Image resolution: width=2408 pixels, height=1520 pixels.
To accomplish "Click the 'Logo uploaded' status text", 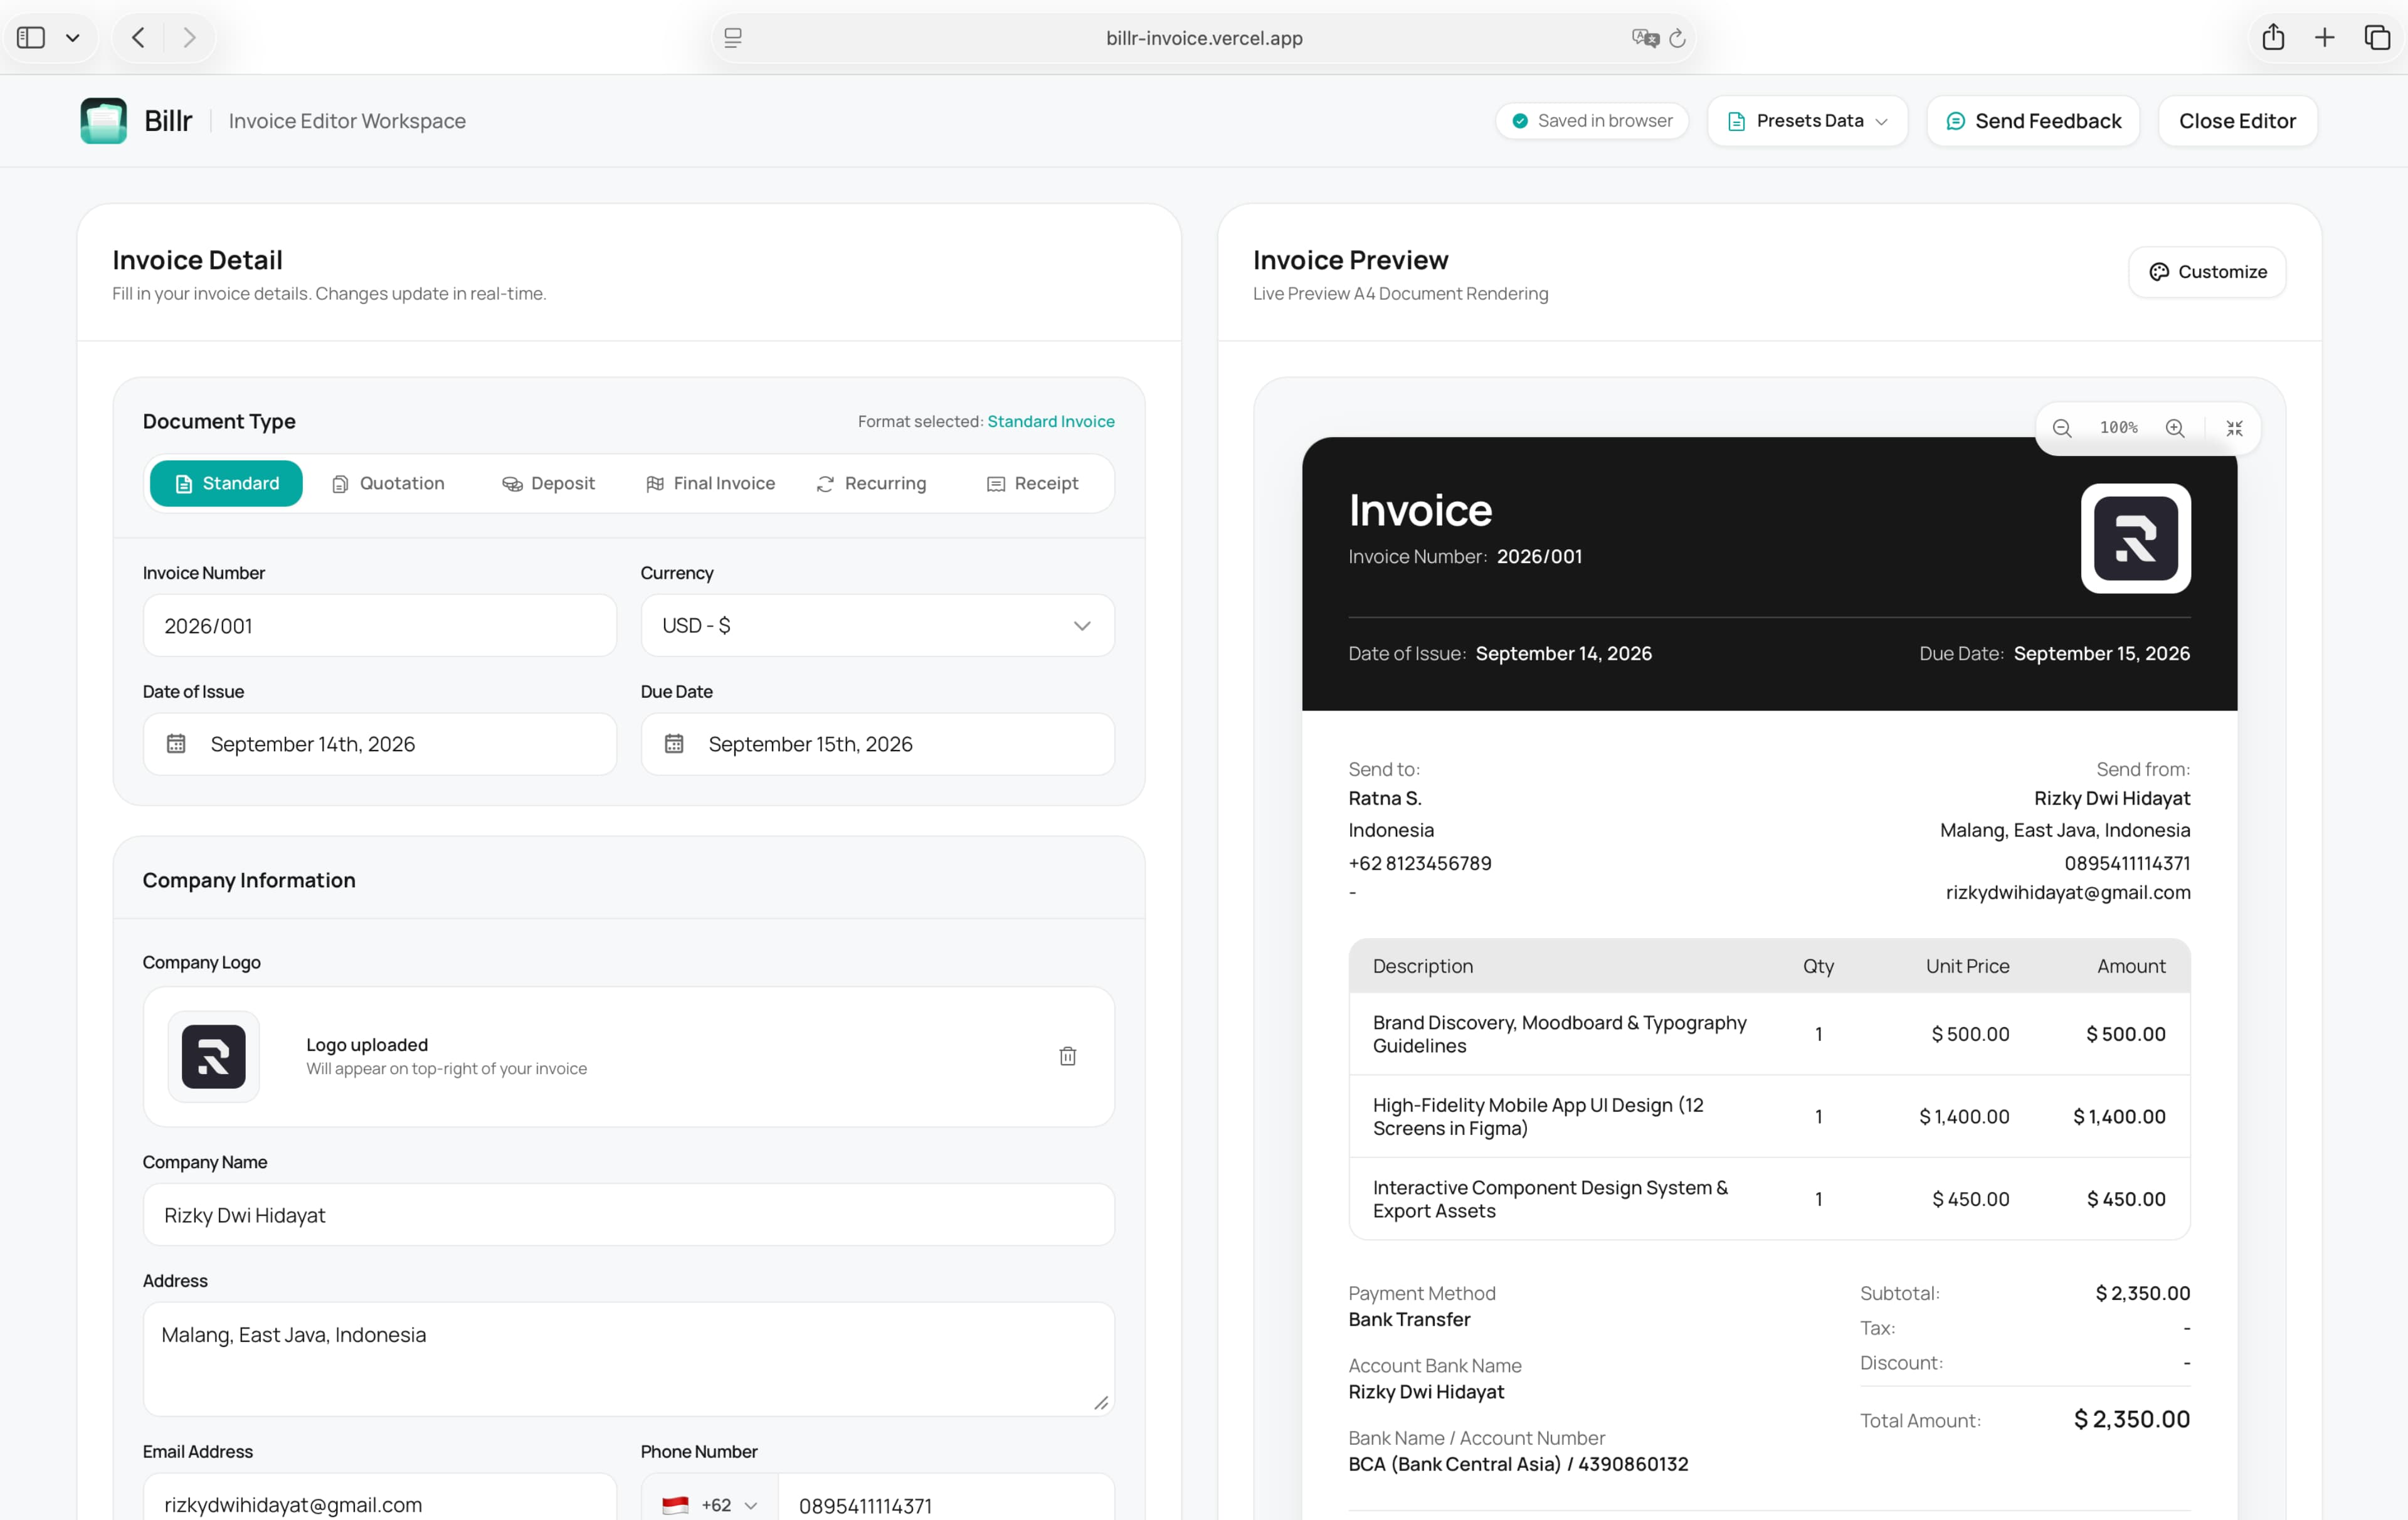I will pyautogui.click(x=367, y=1045).
